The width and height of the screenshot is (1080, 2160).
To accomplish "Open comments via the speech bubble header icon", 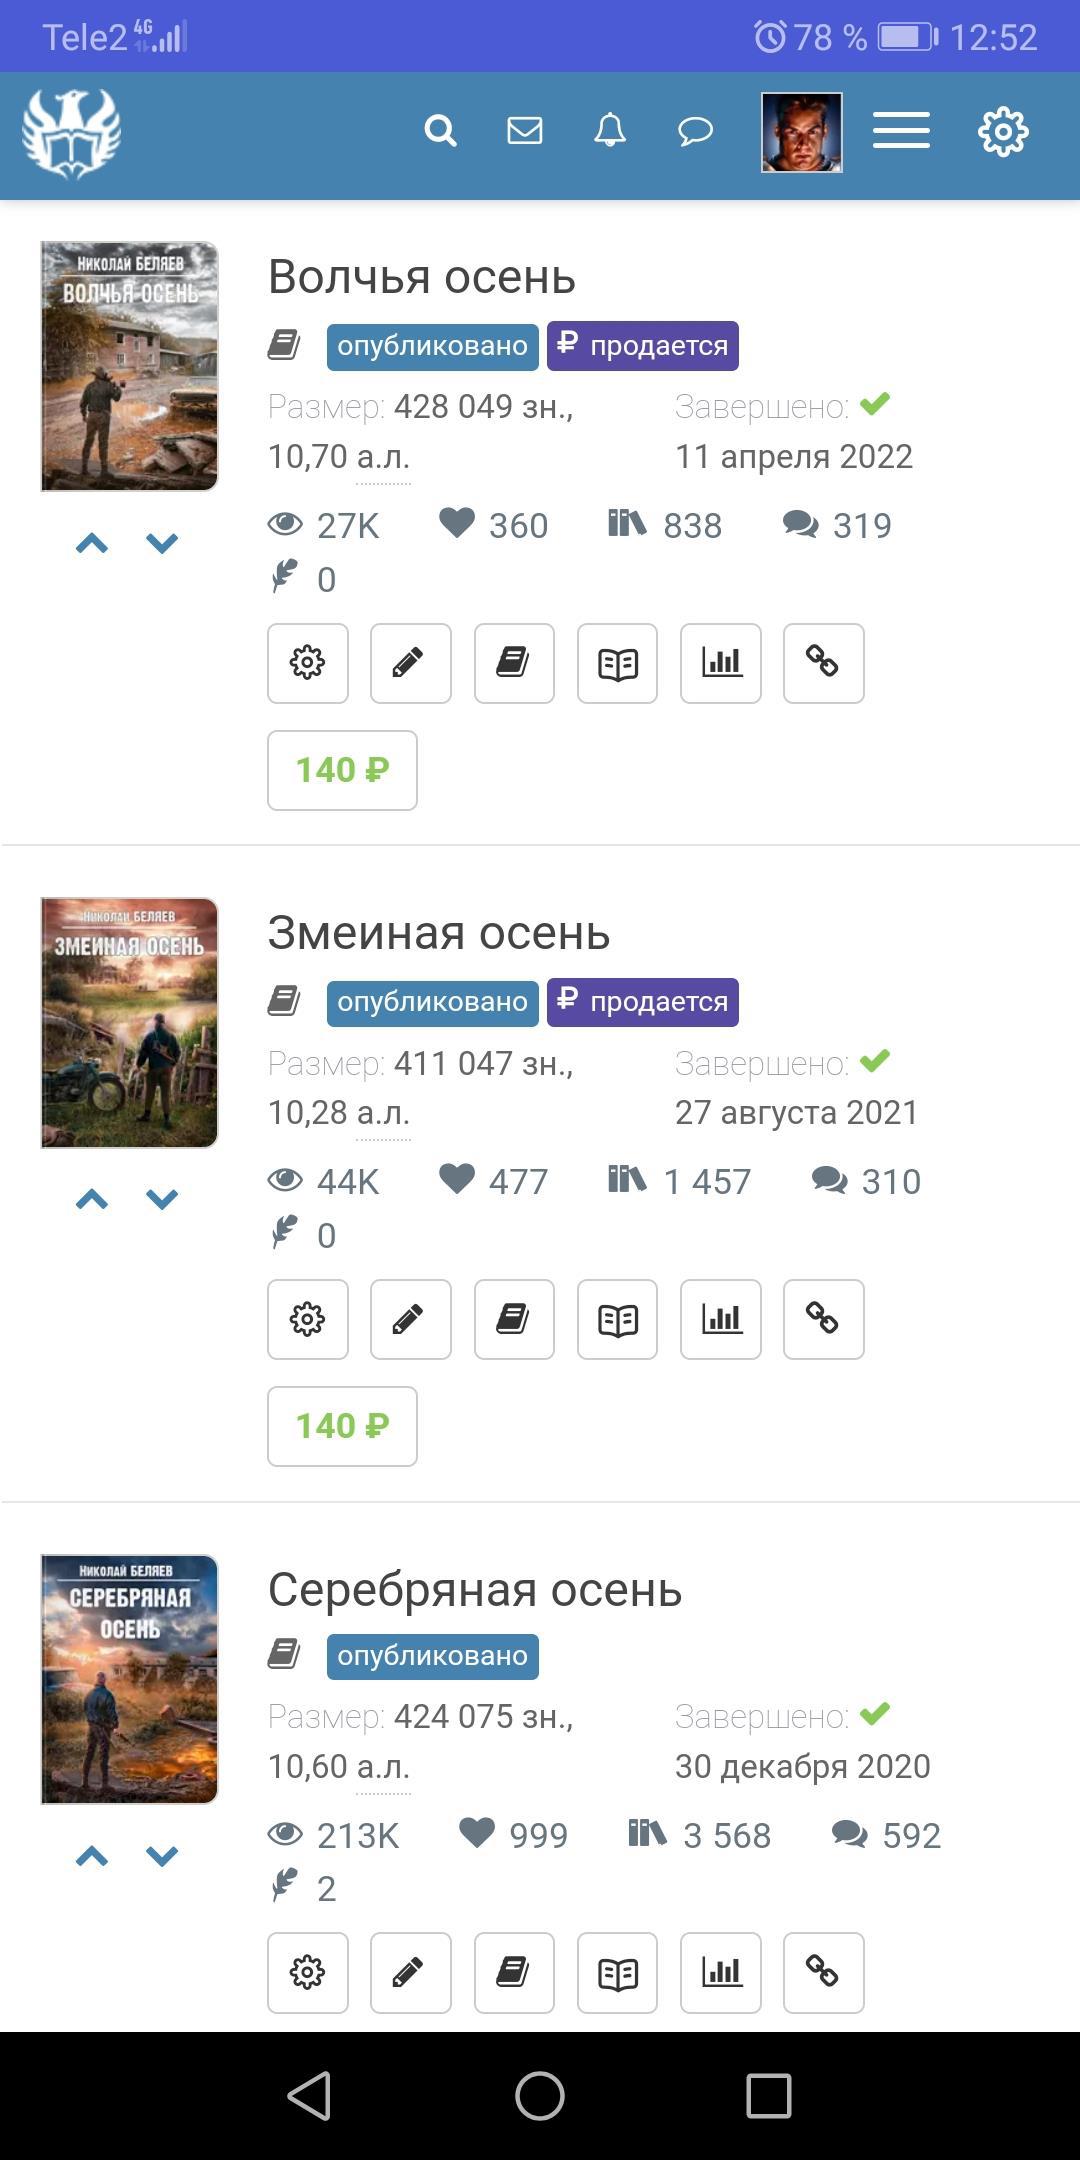I will [695, 131].
